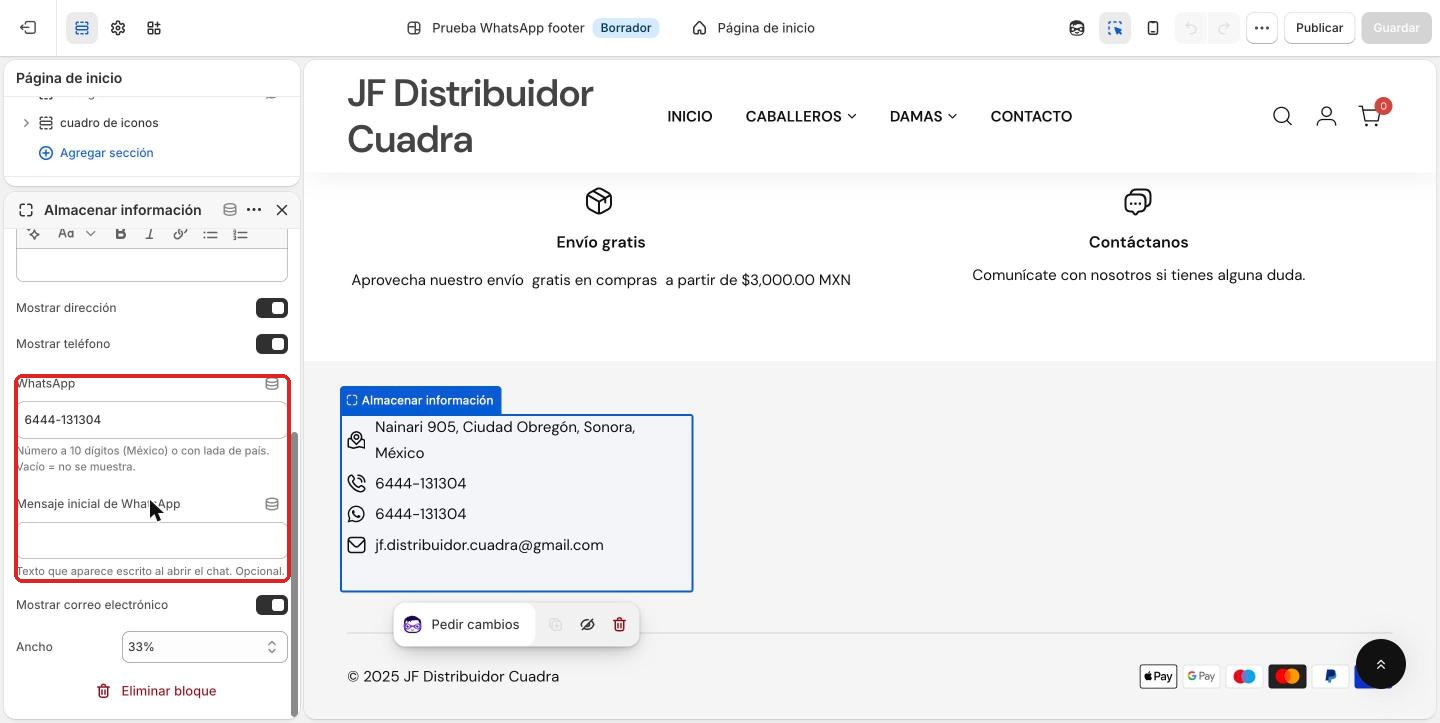The height and width of the screenshot is (723, 1440).
Task: Connect dynamic source for the WhatsApp field
Action: click(x=272, y=384)
